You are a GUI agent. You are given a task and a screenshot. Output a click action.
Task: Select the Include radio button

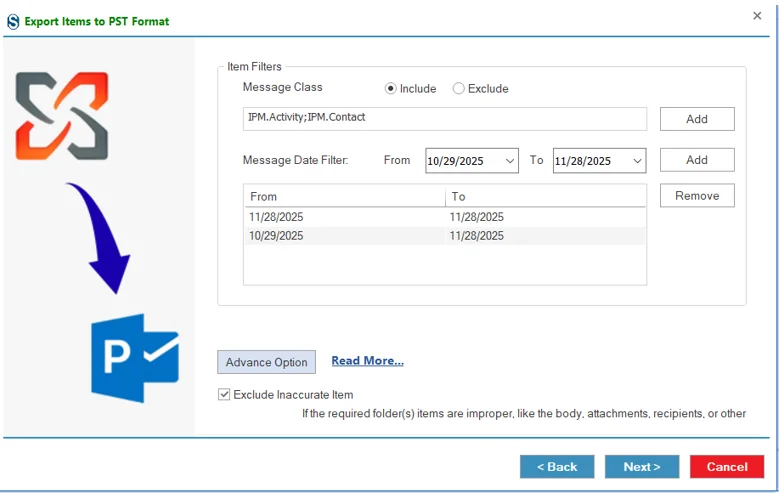[390, 88]
